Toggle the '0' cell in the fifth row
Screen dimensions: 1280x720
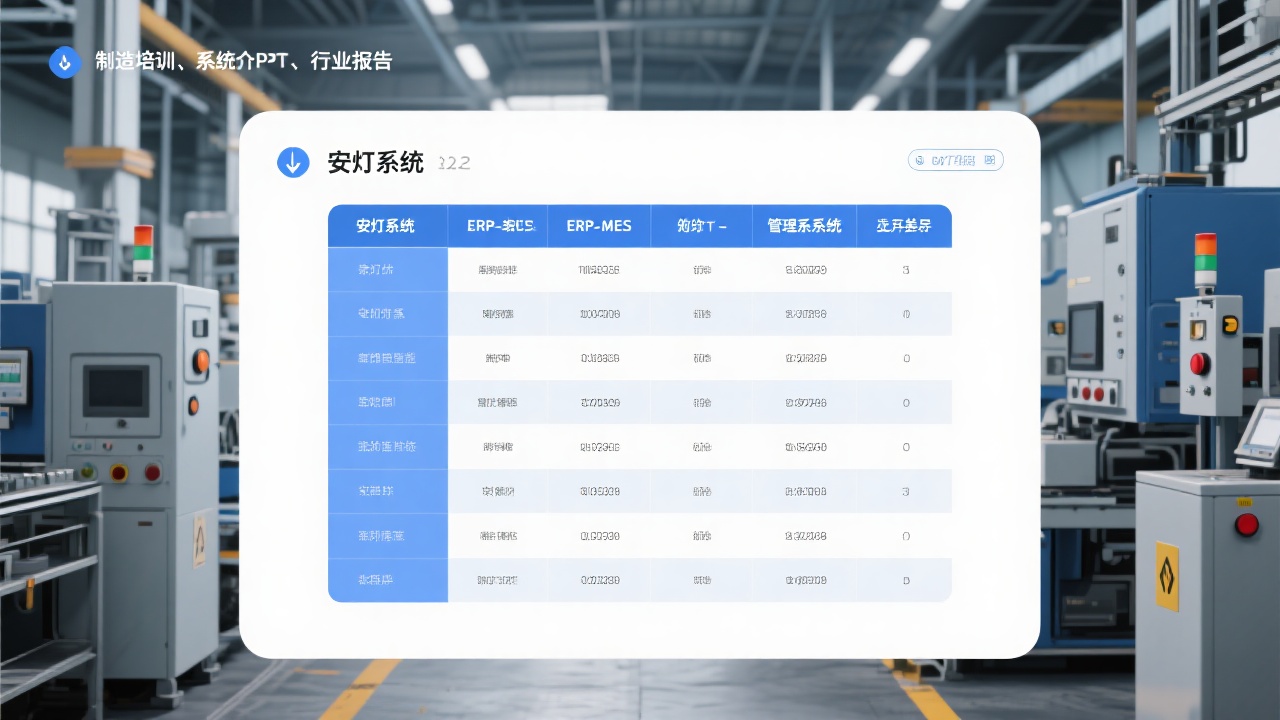click(904, 447)
